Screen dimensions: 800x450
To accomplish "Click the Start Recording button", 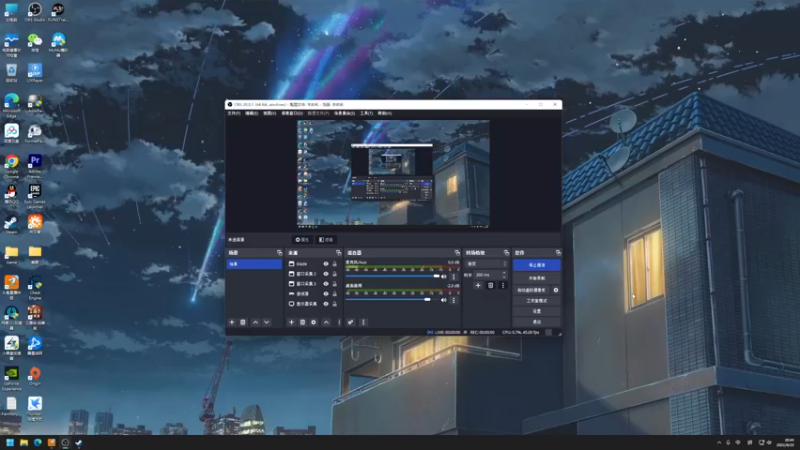I will pos(537,278).
